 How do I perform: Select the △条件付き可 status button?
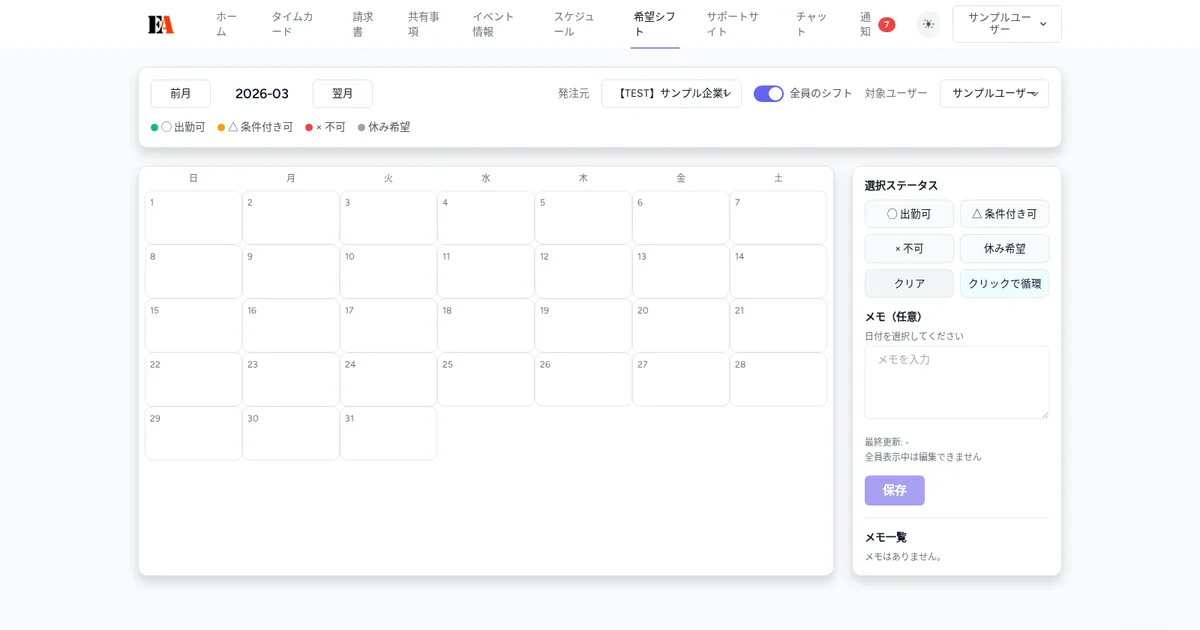click(x=1004, y=213)
